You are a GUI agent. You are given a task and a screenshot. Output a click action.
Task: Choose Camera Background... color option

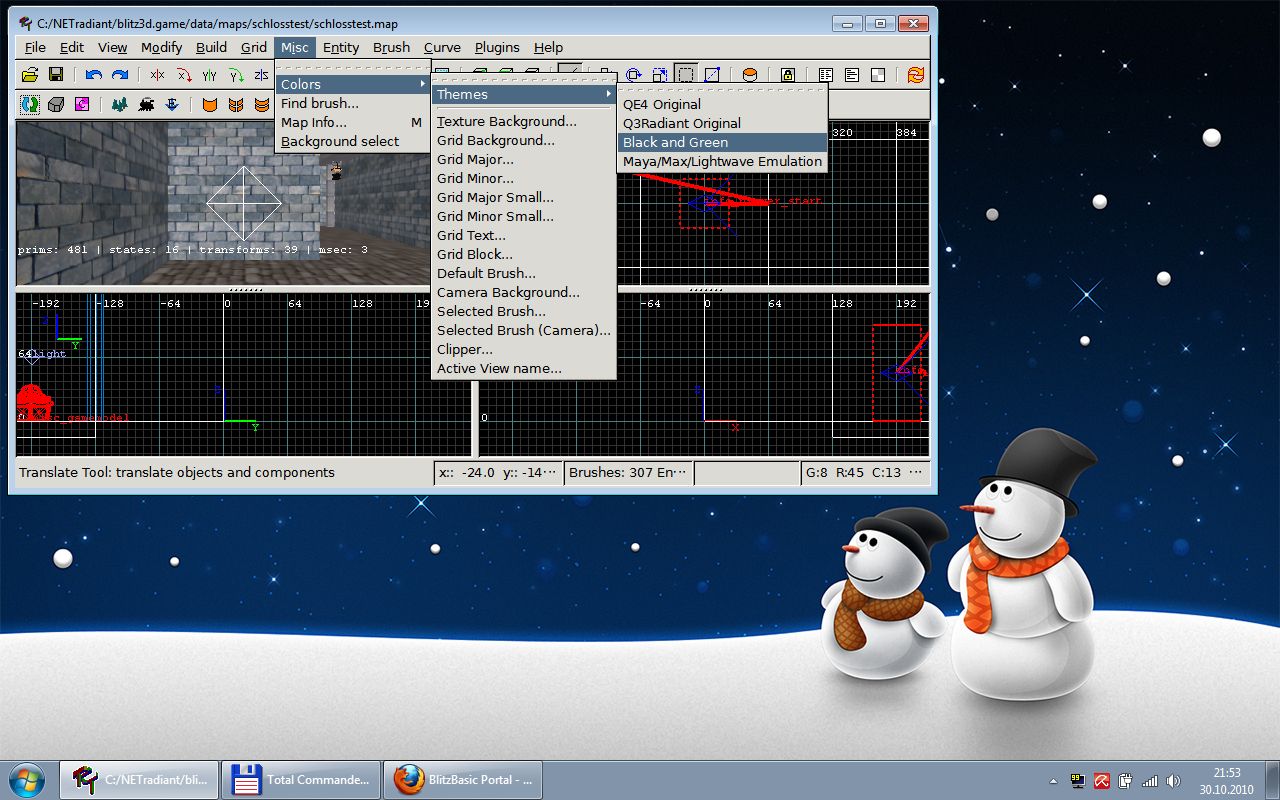pyautogui.click(x=524, y=292)
